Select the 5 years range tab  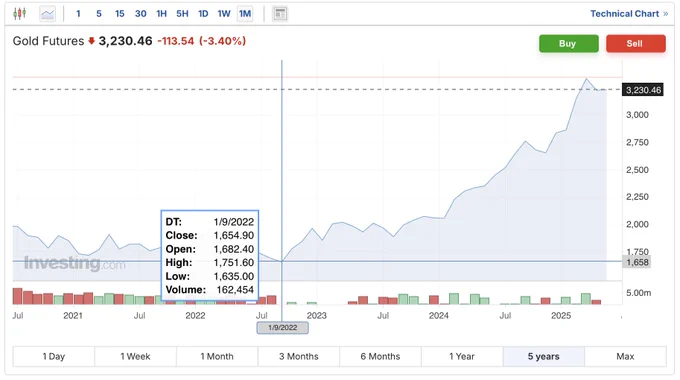(543, 357)
